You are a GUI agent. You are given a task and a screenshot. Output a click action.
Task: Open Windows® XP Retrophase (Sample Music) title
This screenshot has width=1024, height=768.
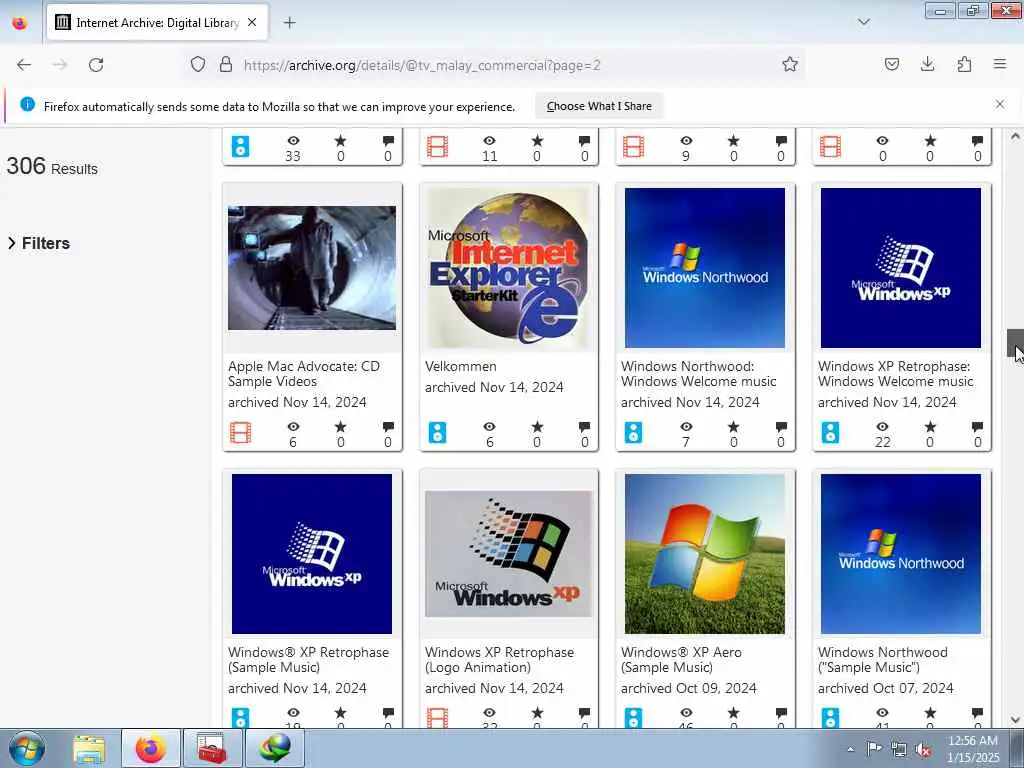click(308, 660)
